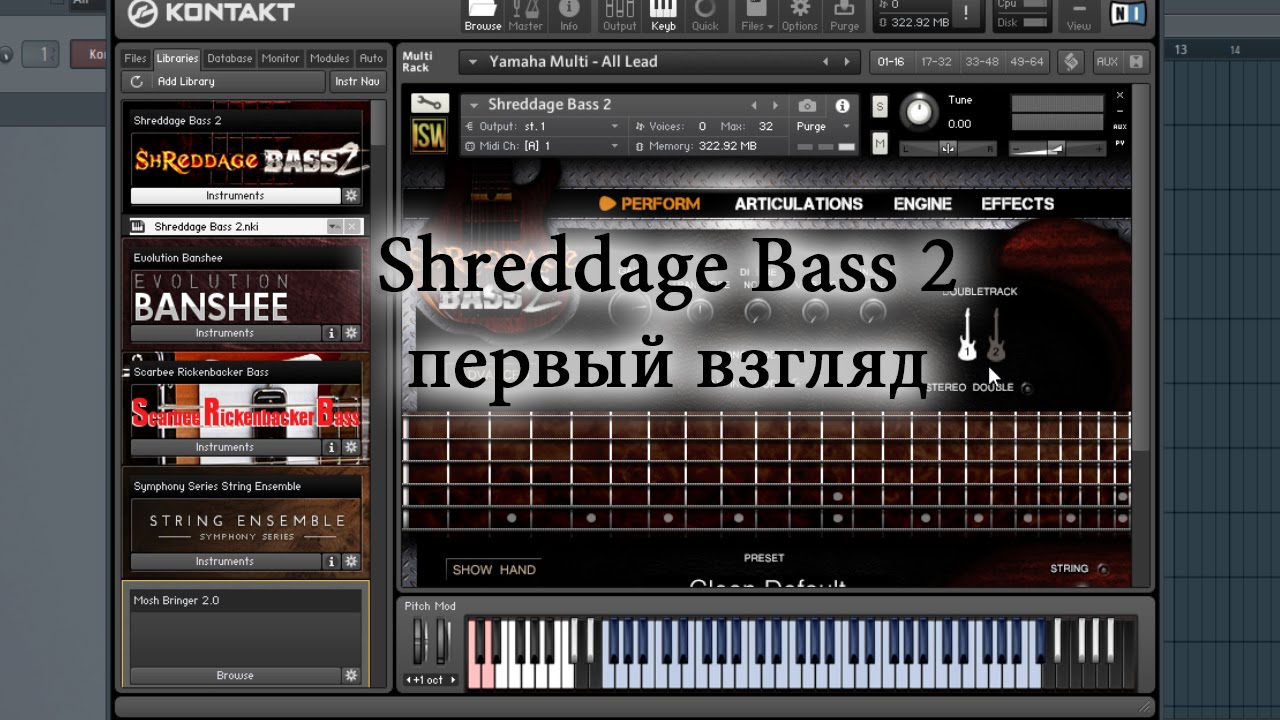Open the View menu in toolbar

(x=1079, y=16)
